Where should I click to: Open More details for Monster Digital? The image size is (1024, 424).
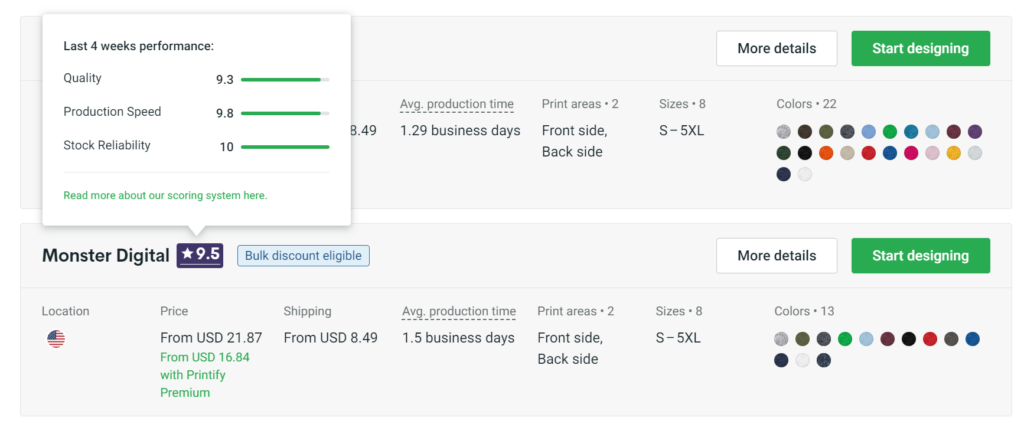776,255
